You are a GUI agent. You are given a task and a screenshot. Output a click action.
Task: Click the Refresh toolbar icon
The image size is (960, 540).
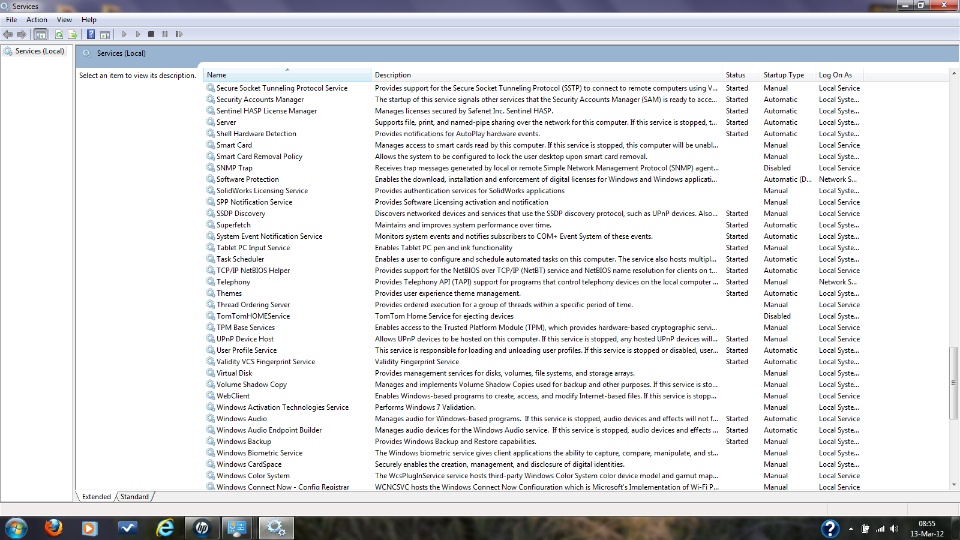[x=59, y=34]
